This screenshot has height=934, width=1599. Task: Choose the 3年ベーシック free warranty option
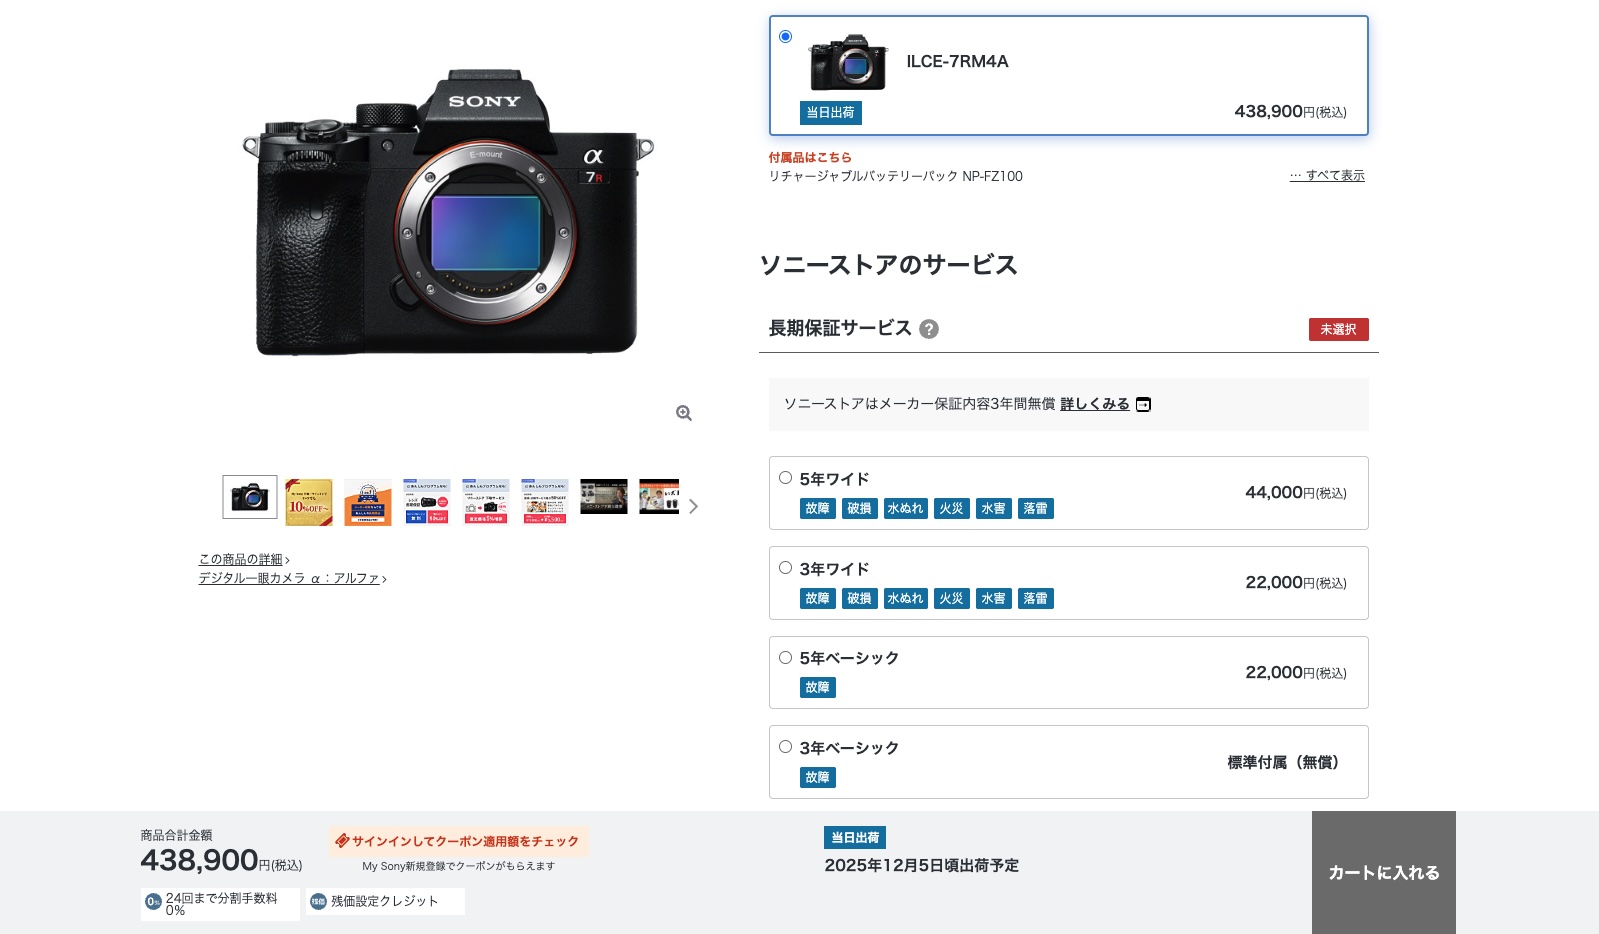[786, 747]
